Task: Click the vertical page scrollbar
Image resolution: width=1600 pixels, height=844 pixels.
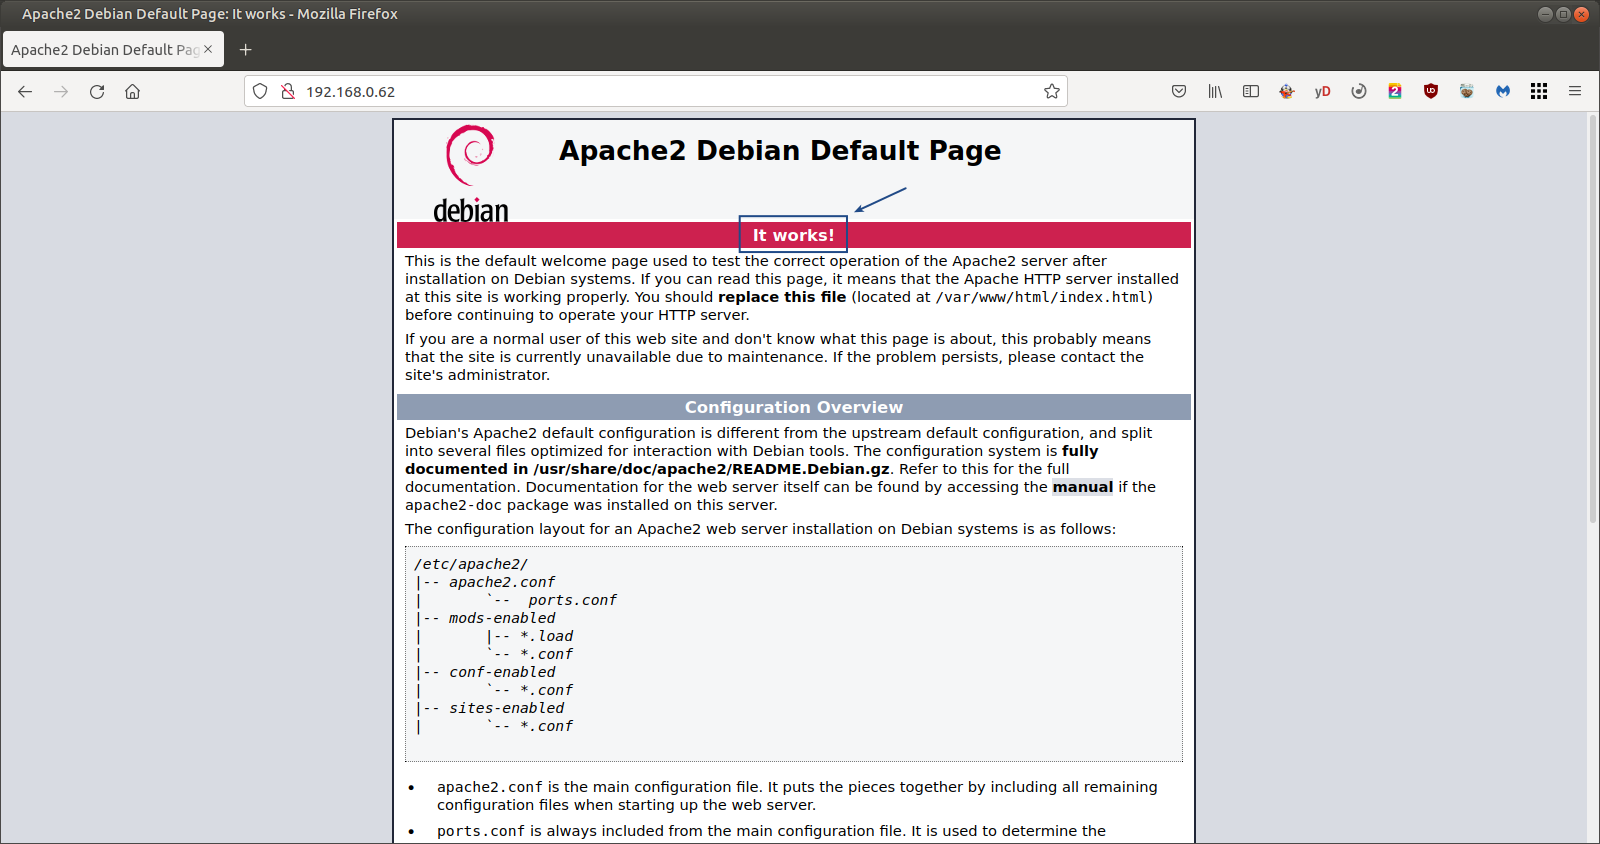Action: pos(1593,320)
